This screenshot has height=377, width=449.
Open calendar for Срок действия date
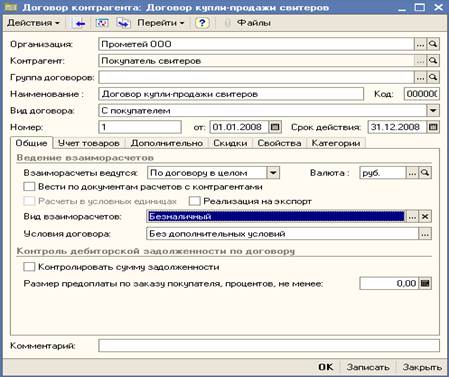433,127
